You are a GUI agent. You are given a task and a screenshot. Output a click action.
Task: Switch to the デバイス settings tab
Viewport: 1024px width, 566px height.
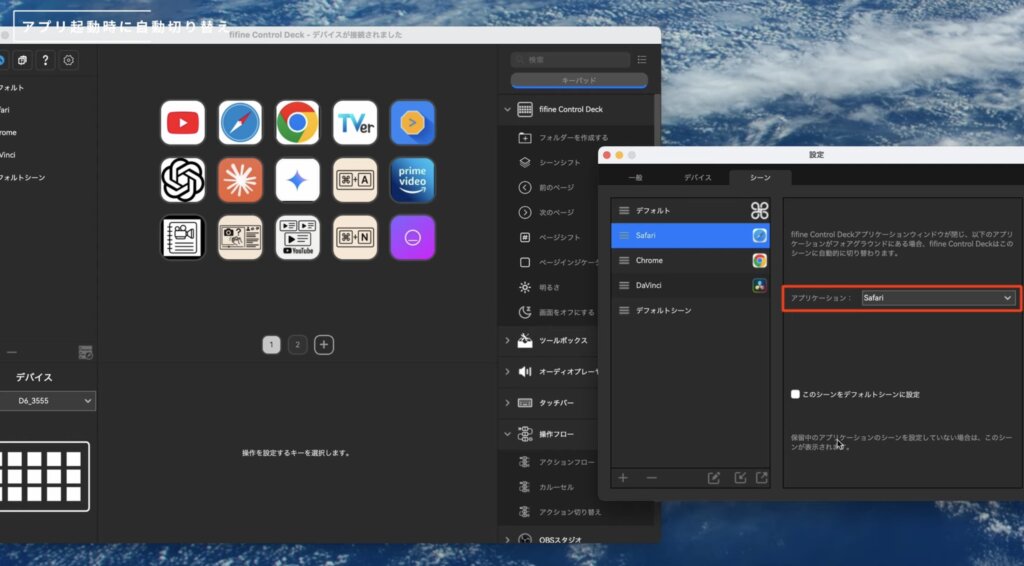click(697, 177)
